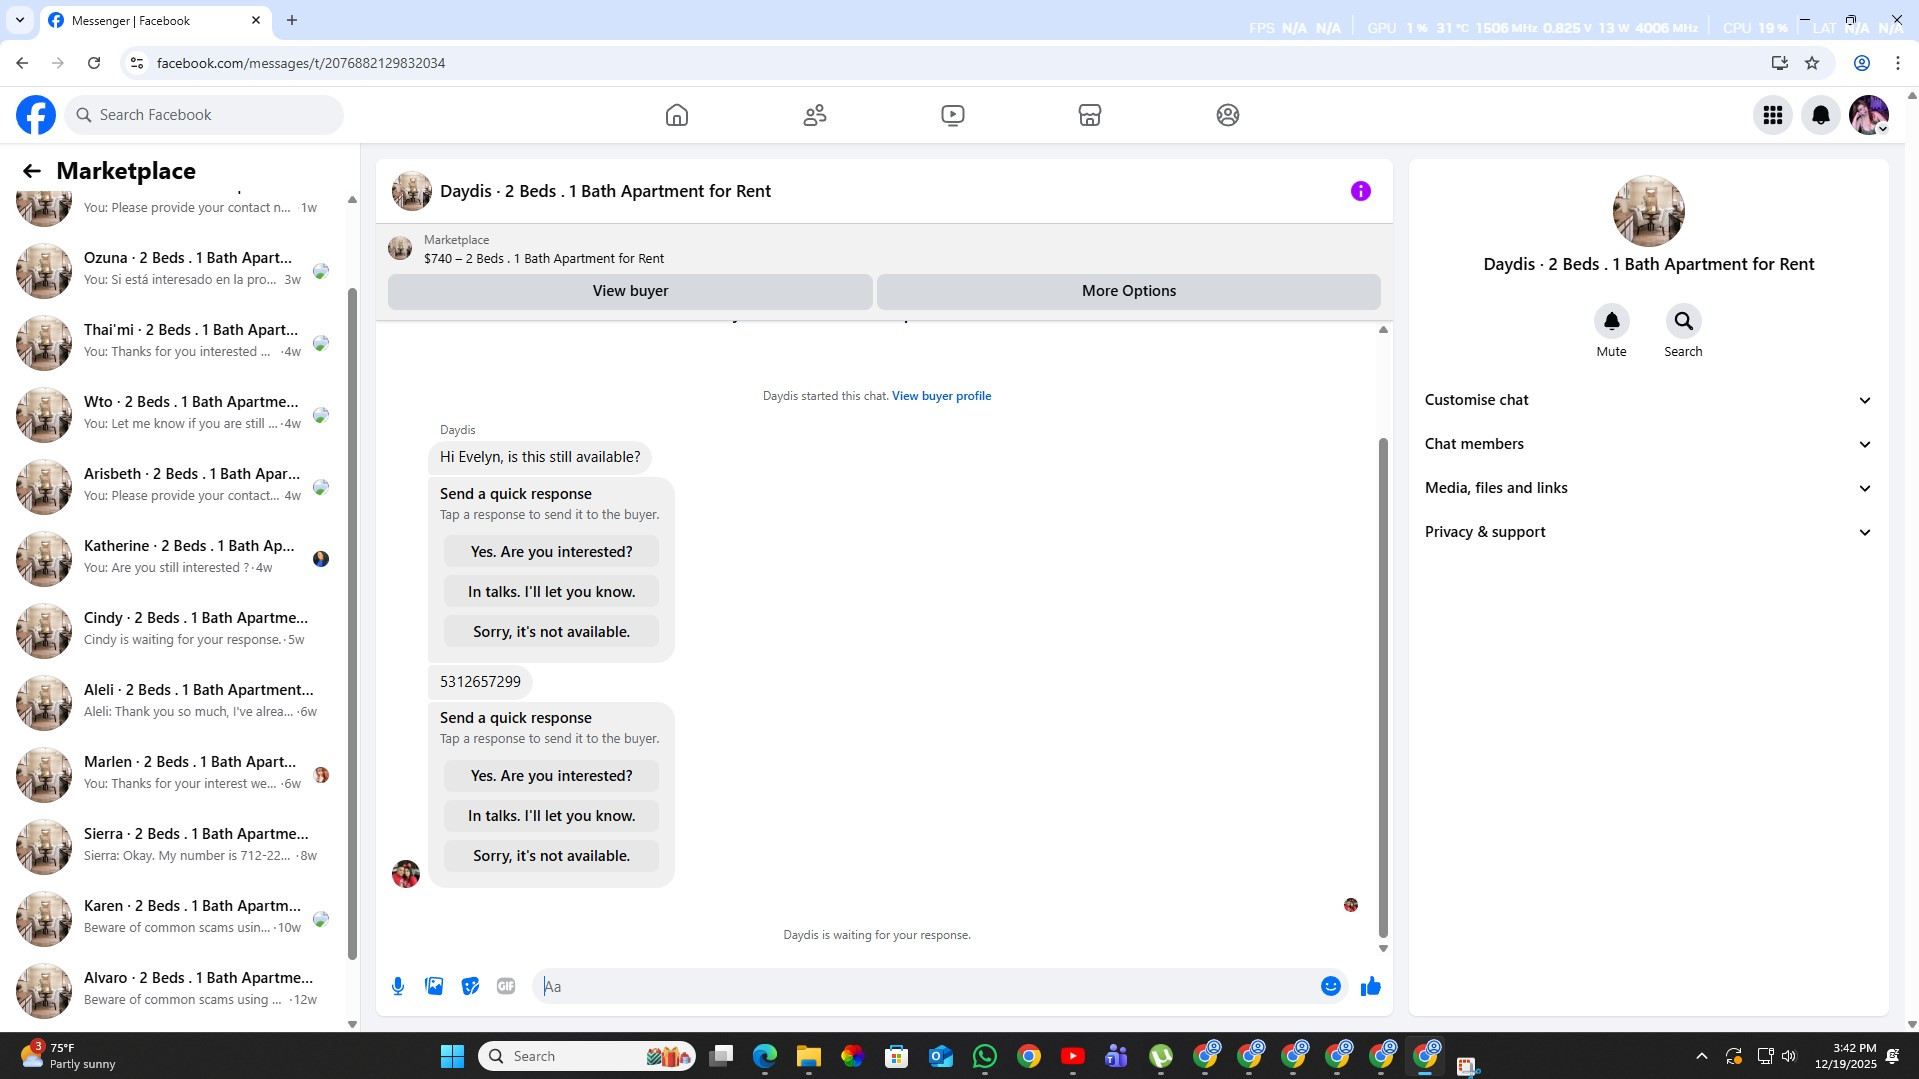Open Karen apartment conversation
Viewport: 1919px width, 1079px height.
coord(176,919)
